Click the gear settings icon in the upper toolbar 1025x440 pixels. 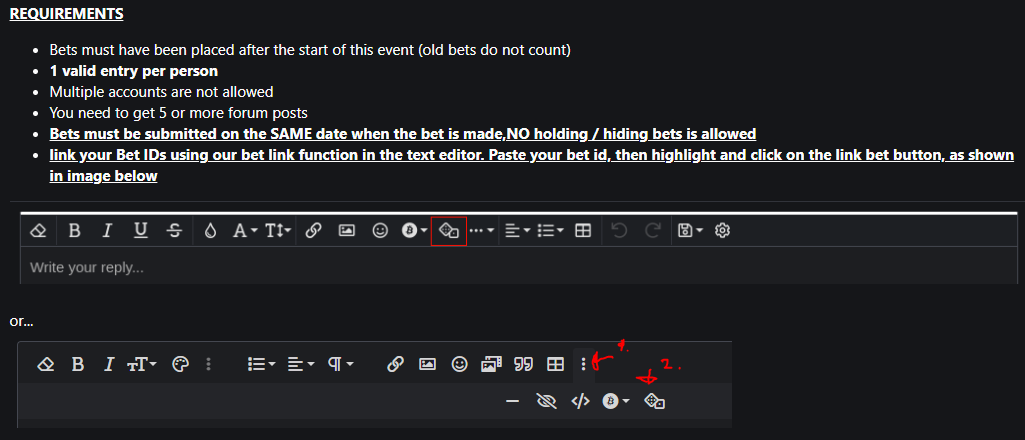724,230
